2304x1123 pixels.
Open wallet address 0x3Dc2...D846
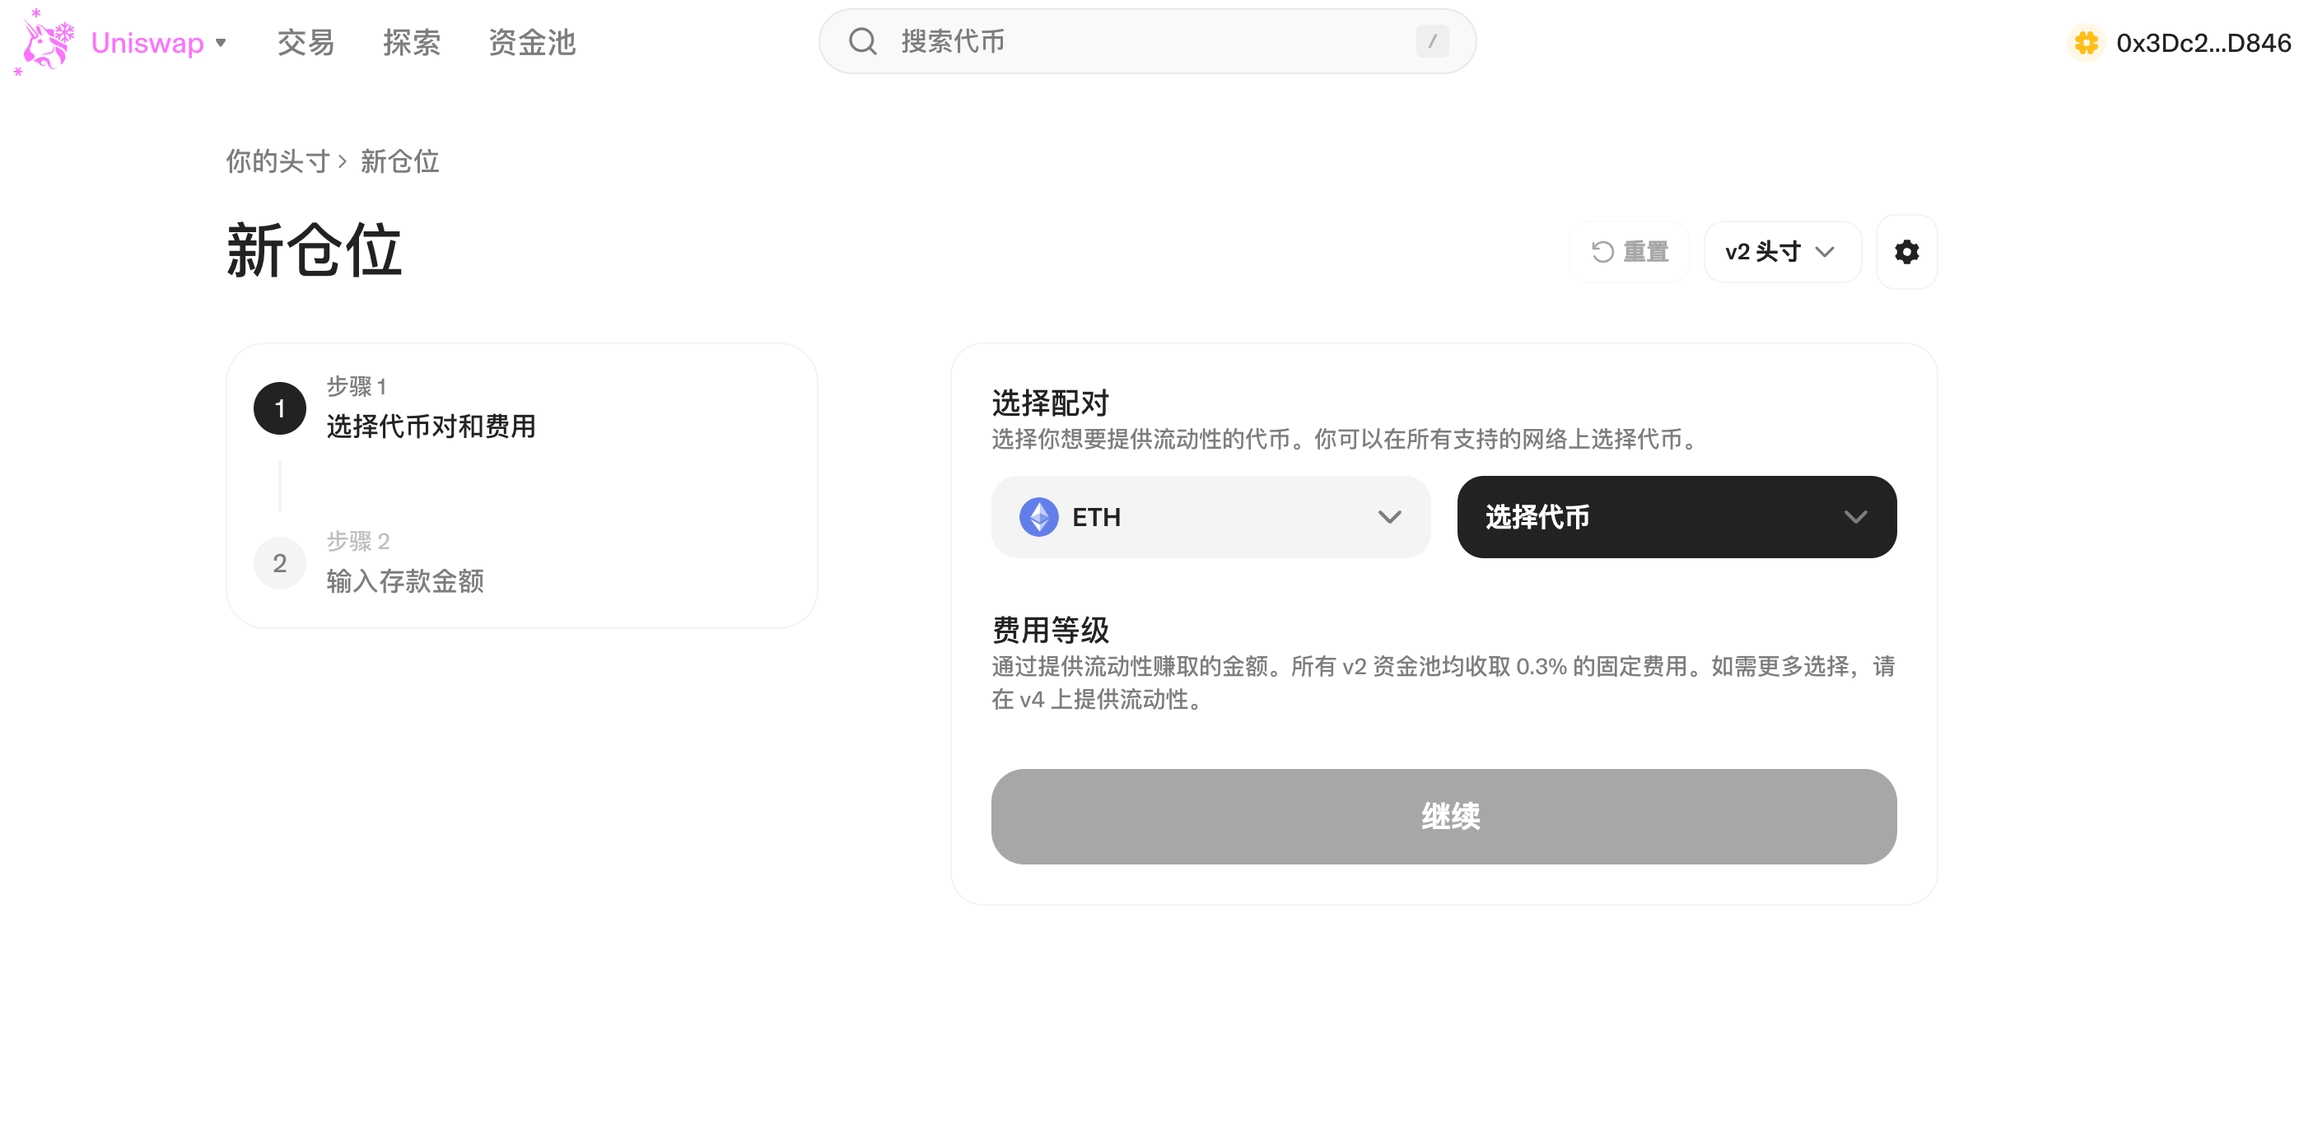2203,43
